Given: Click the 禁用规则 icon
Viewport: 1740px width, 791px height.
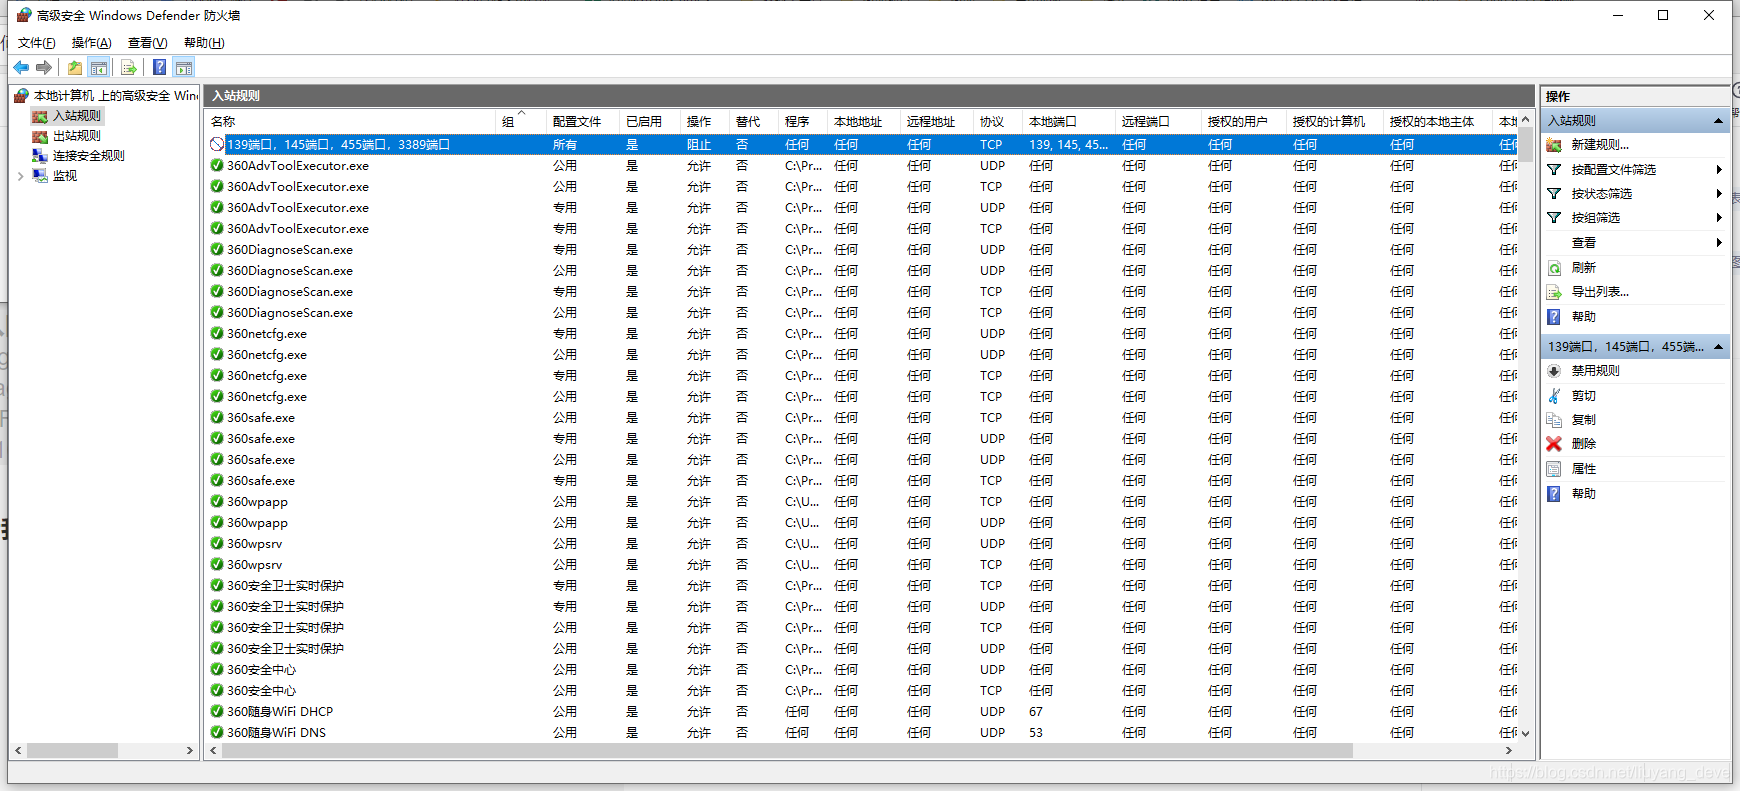Looking at the screenshot, I should 1554,371.
